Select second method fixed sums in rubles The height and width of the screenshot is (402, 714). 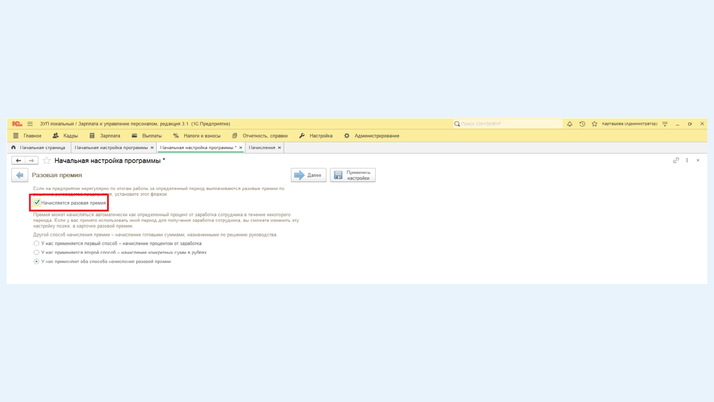[36, 252]
